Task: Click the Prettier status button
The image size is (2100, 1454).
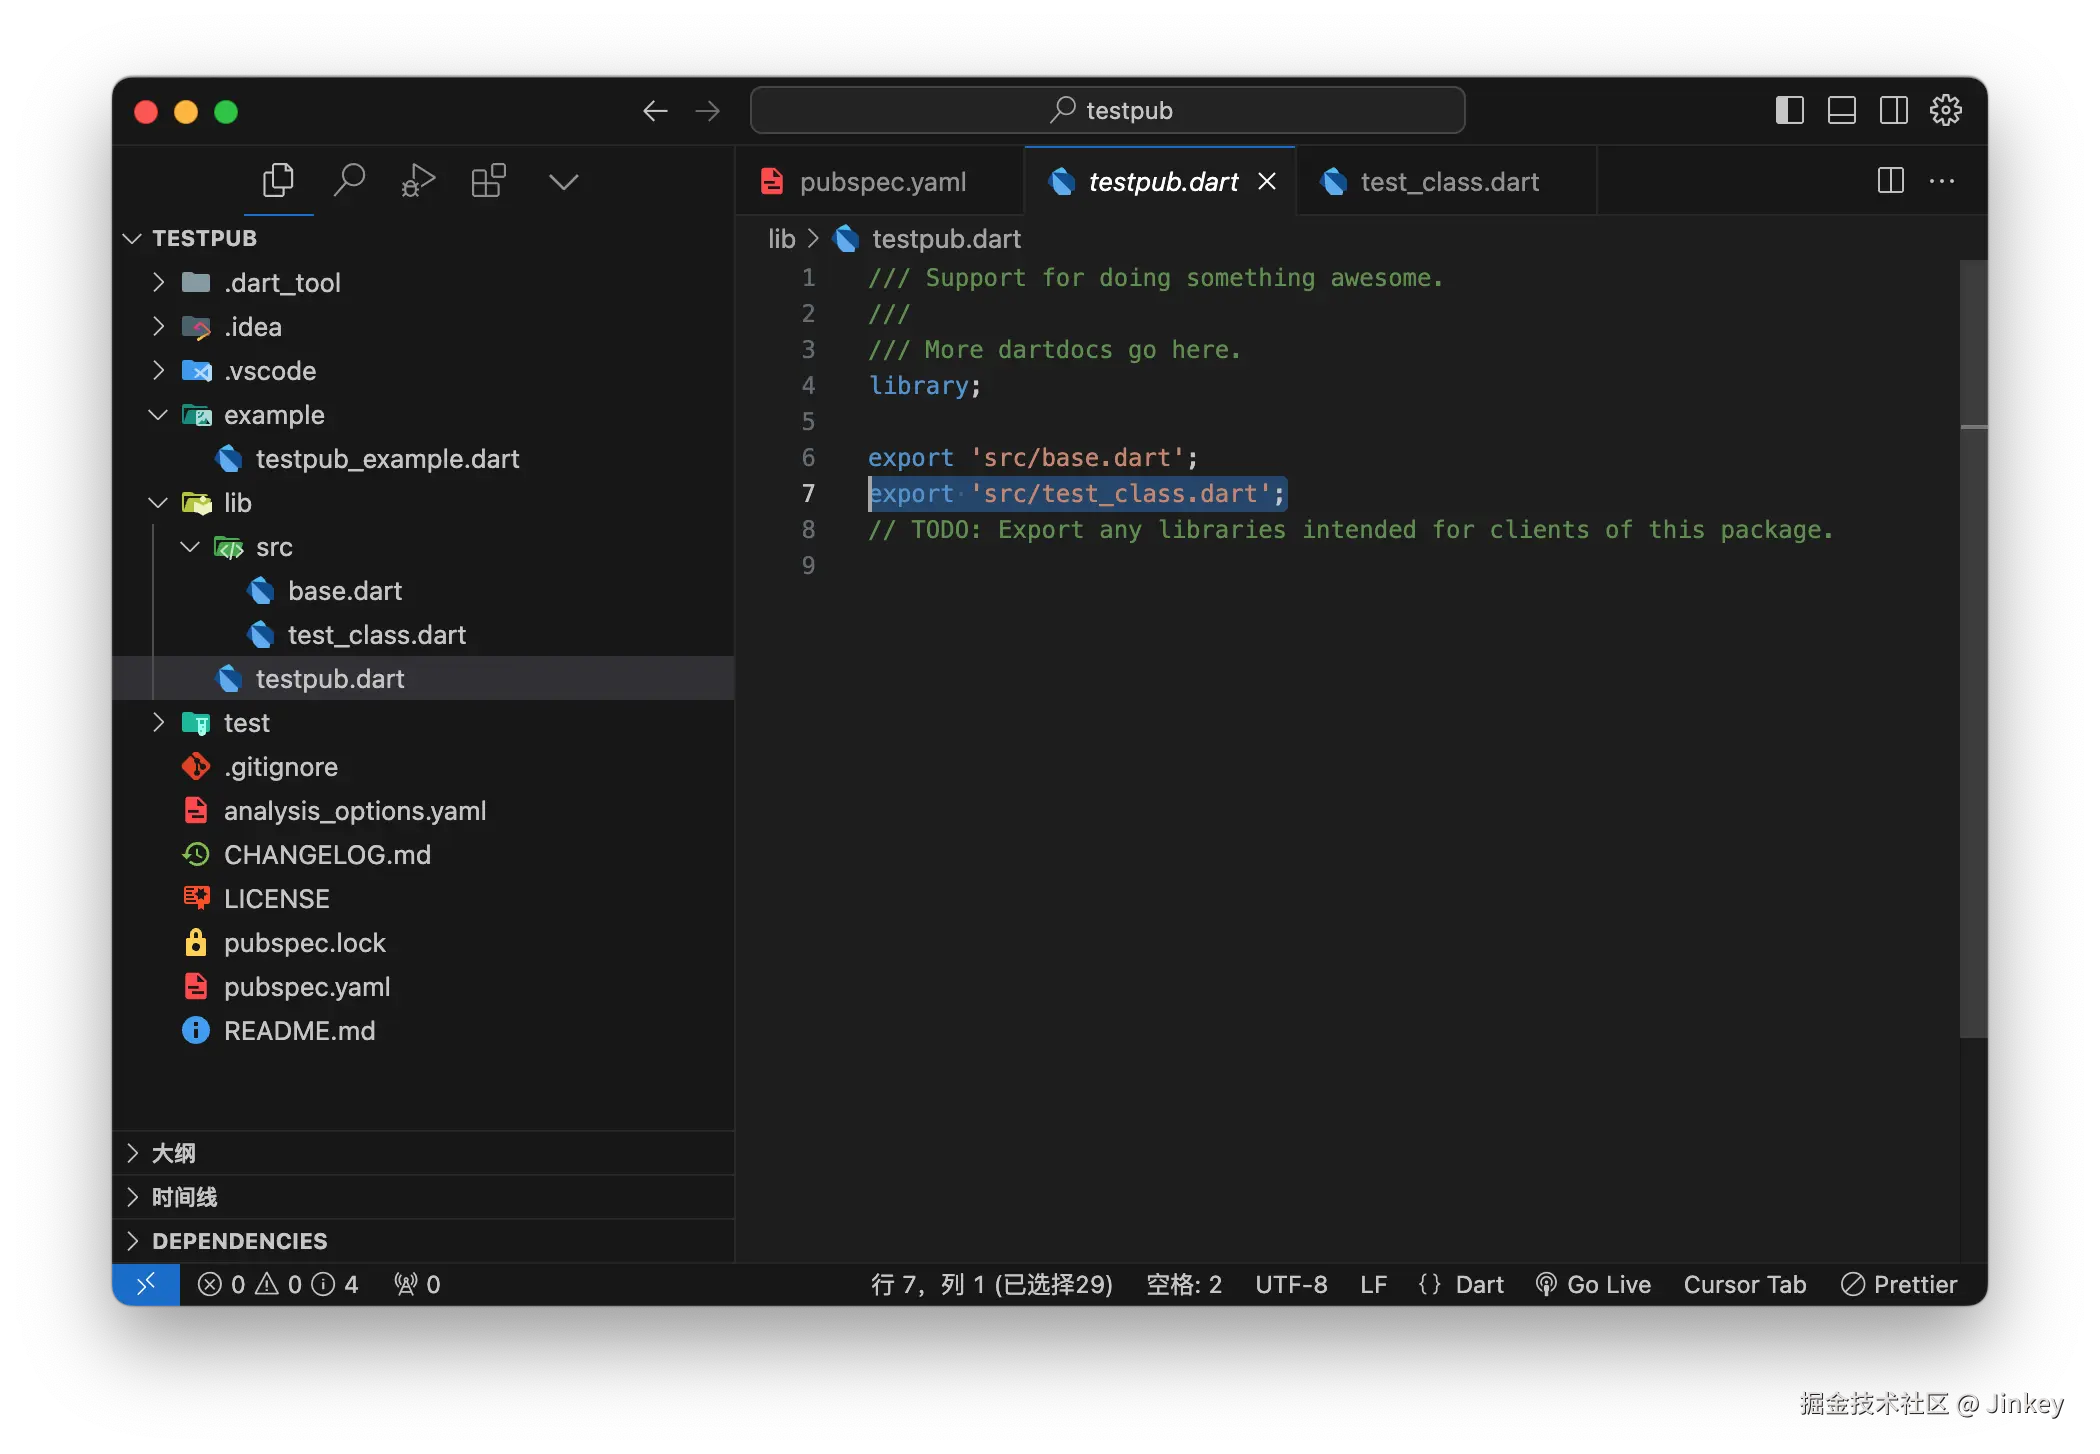Action: coord(1899,1284)
